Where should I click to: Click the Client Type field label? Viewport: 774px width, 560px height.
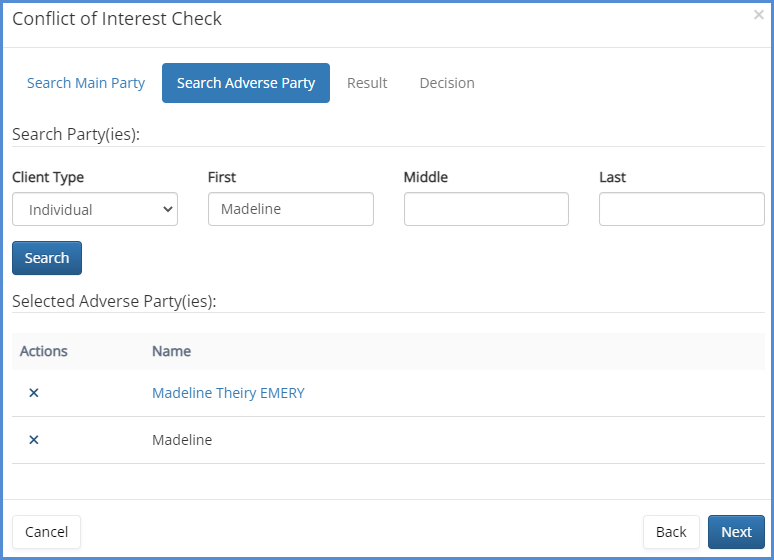point(48,177)
